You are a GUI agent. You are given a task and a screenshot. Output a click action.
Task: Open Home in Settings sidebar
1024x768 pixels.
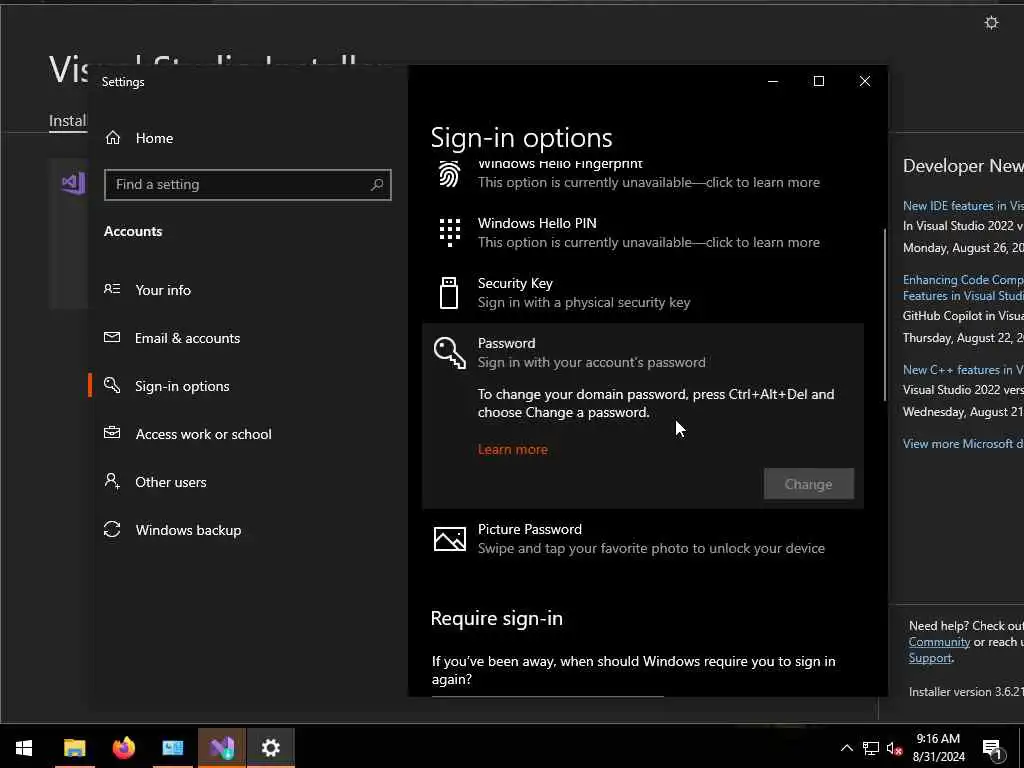[x=154, y=138]
